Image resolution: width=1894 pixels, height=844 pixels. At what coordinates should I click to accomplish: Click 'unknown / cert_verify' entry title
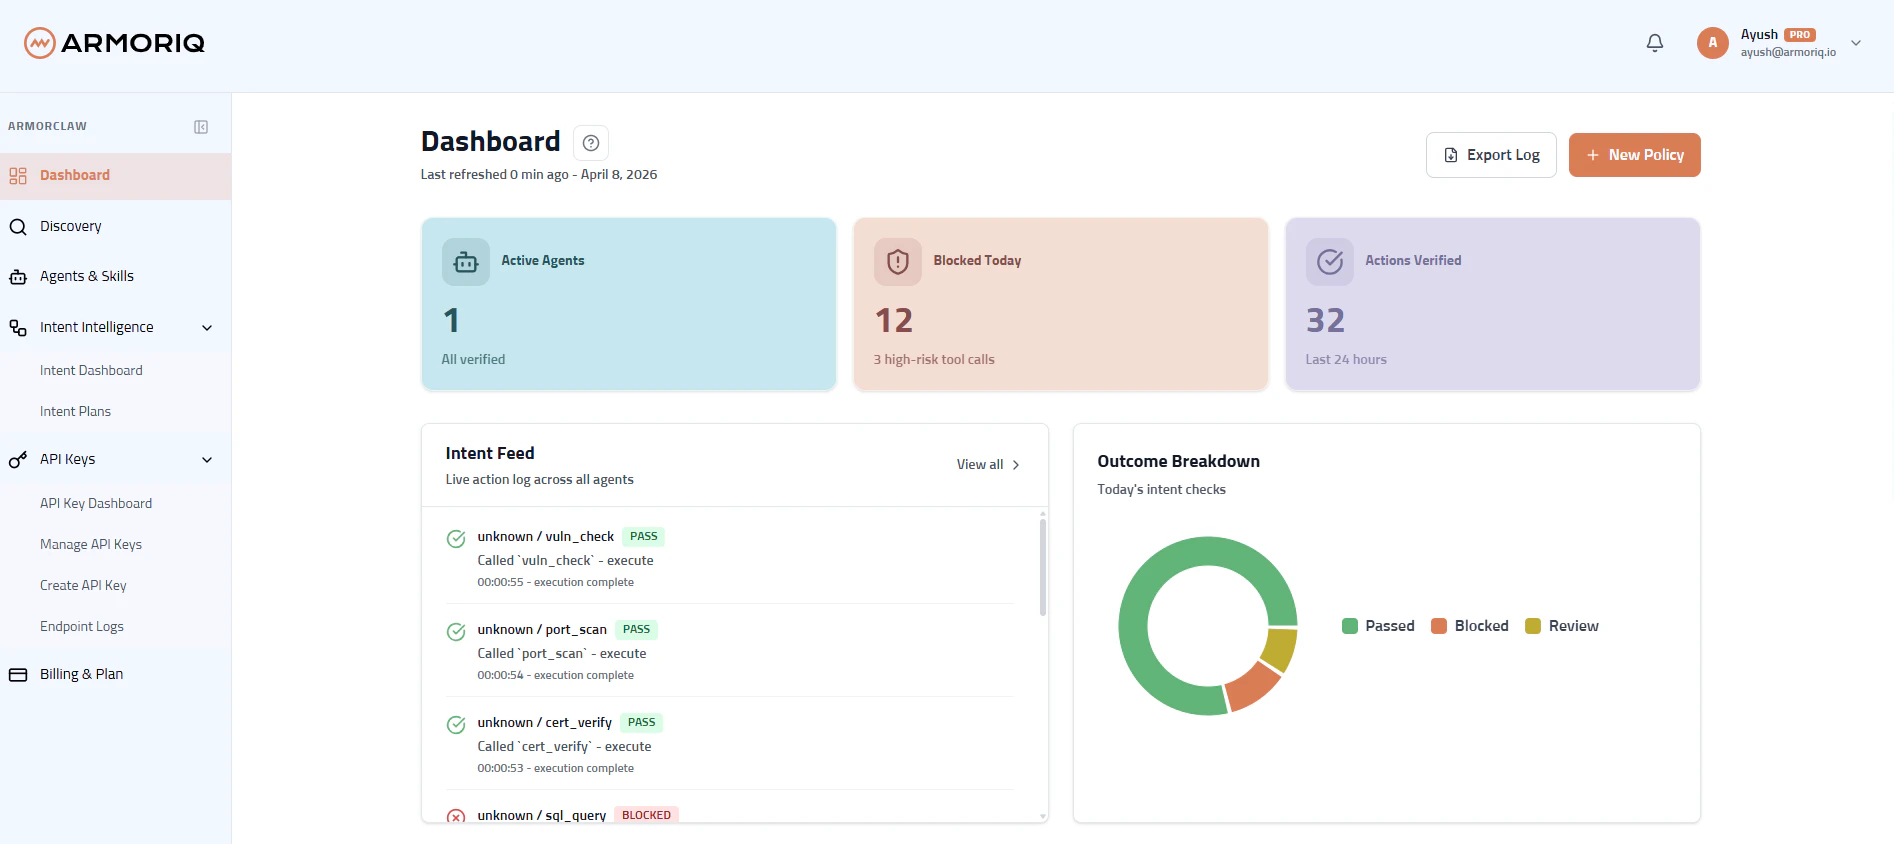545,723
